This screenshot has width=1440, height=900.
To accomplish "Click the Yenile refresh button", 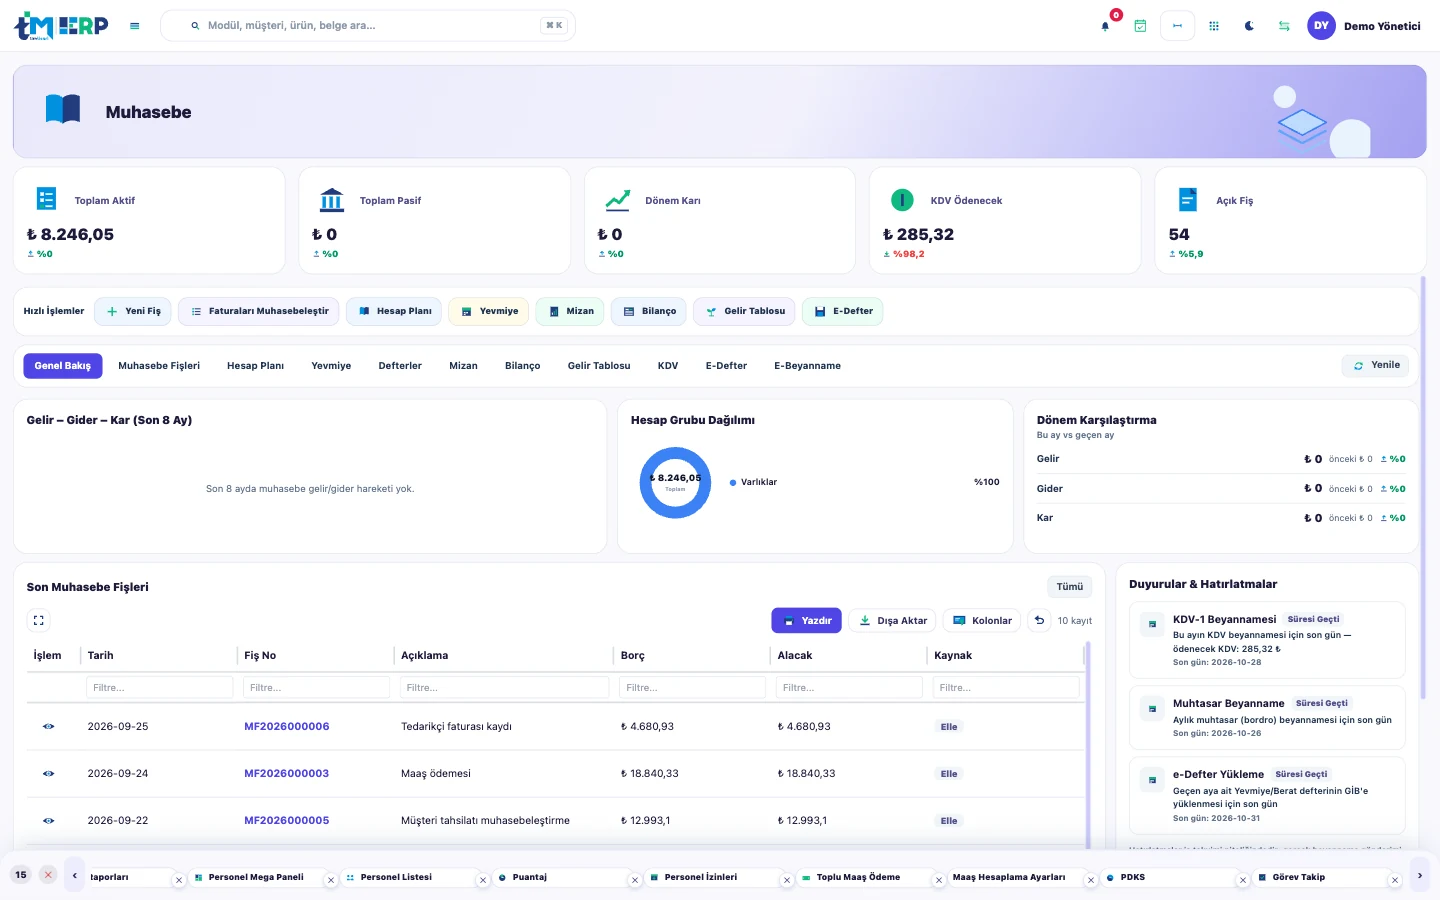I will click(1375, 365).
